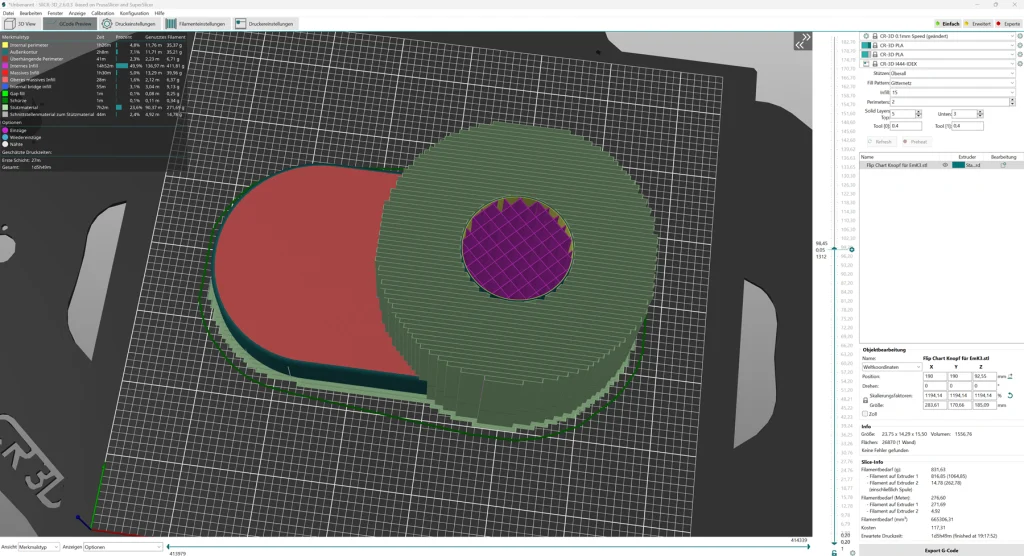
Task: Click the drop-to-bed icon beside Position
Action: (1010, 376)
